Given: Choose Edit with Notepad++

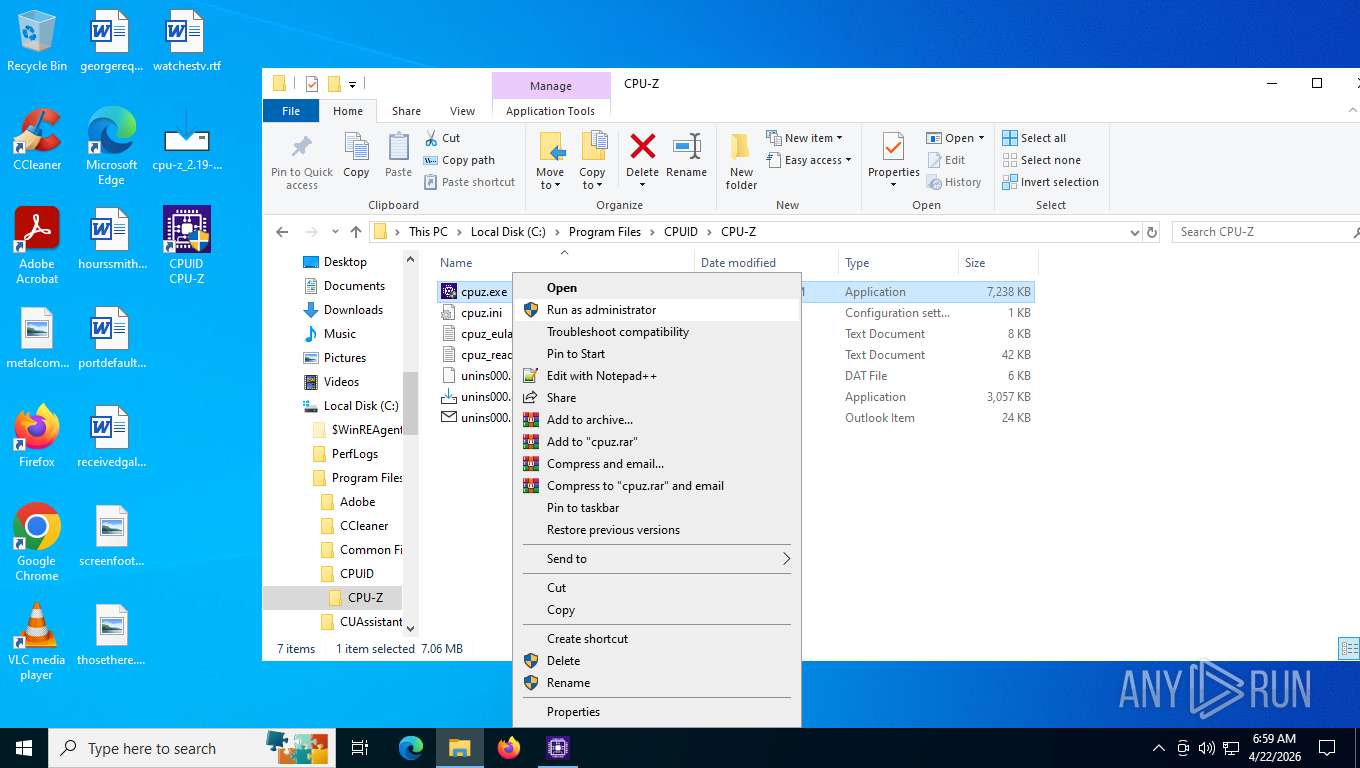Looking at the screenshot, I should tap(656, 376).
